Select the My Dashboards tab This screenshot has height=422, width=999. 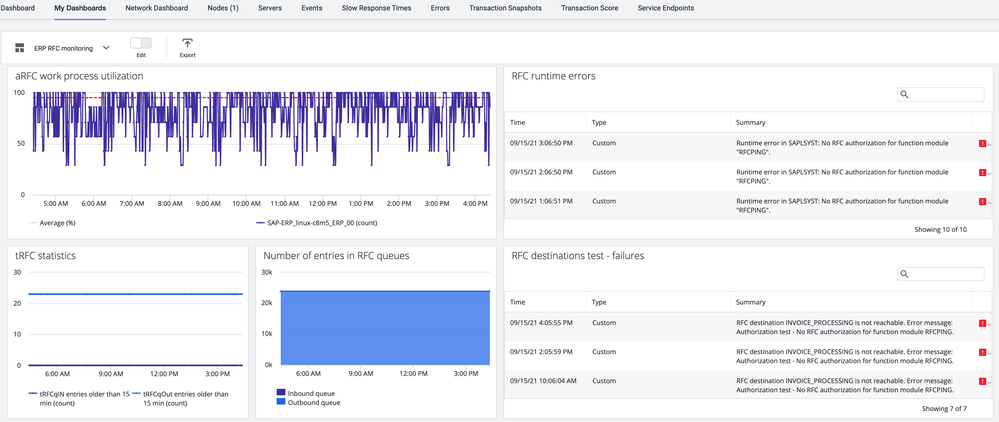pos(80,8)
